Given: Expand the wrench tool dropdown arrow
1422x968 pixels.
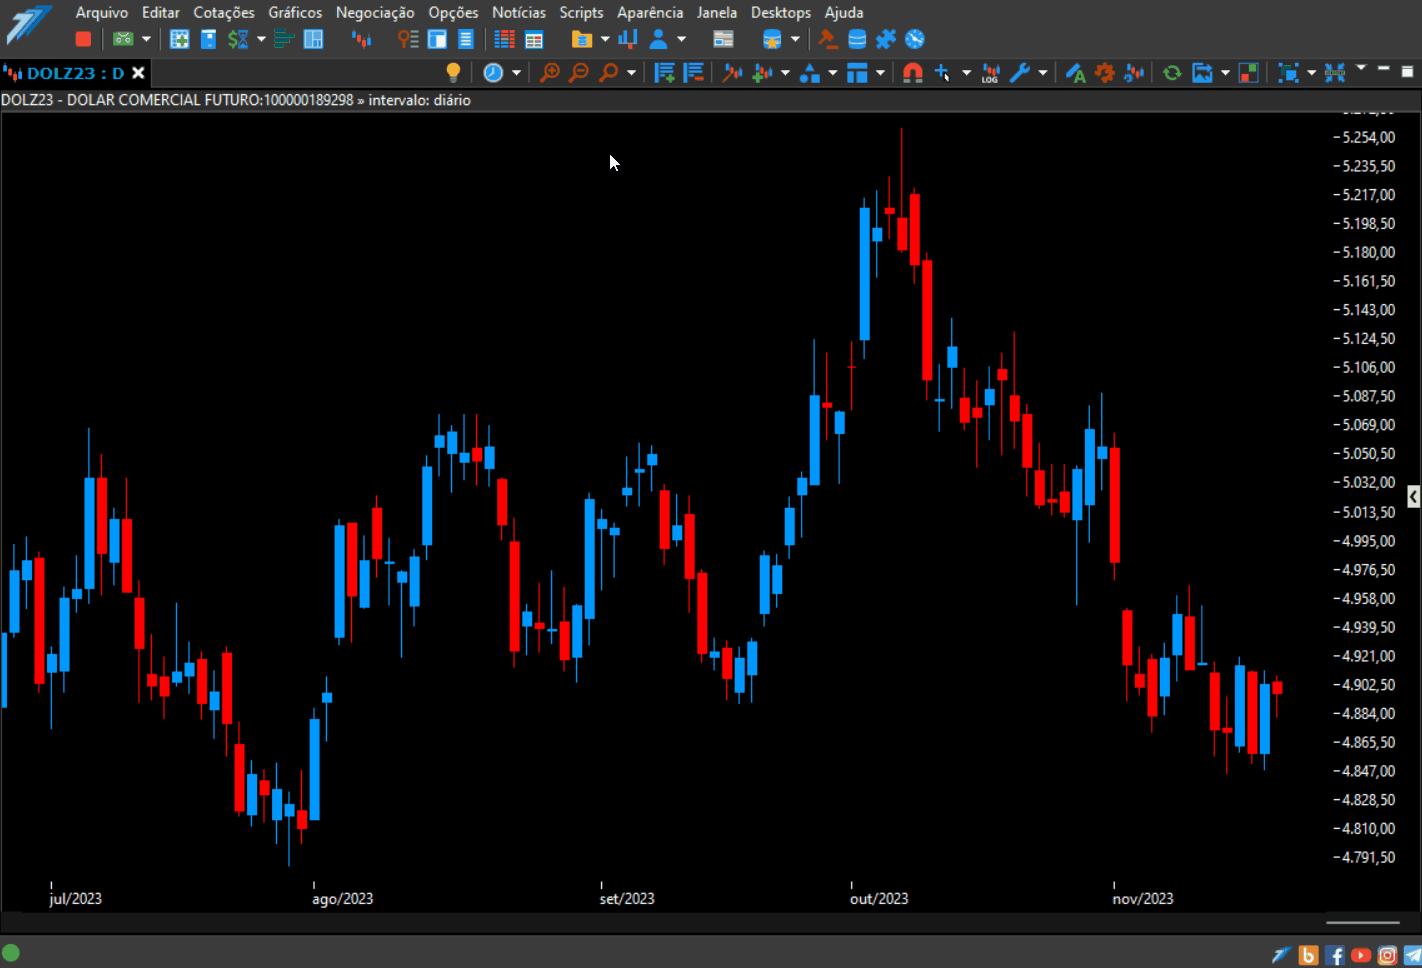Looking at the screenshot, I should (1042, 72).
